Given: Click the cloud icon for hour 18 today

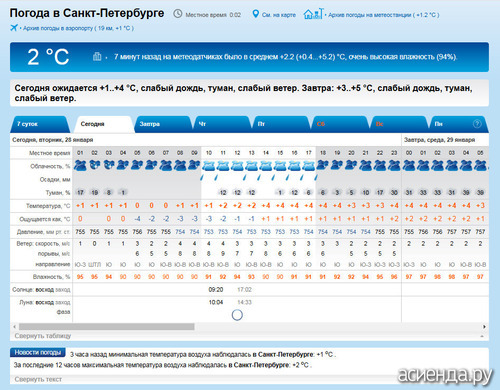Looking at the screenshot, I should [x=323, y=165].
